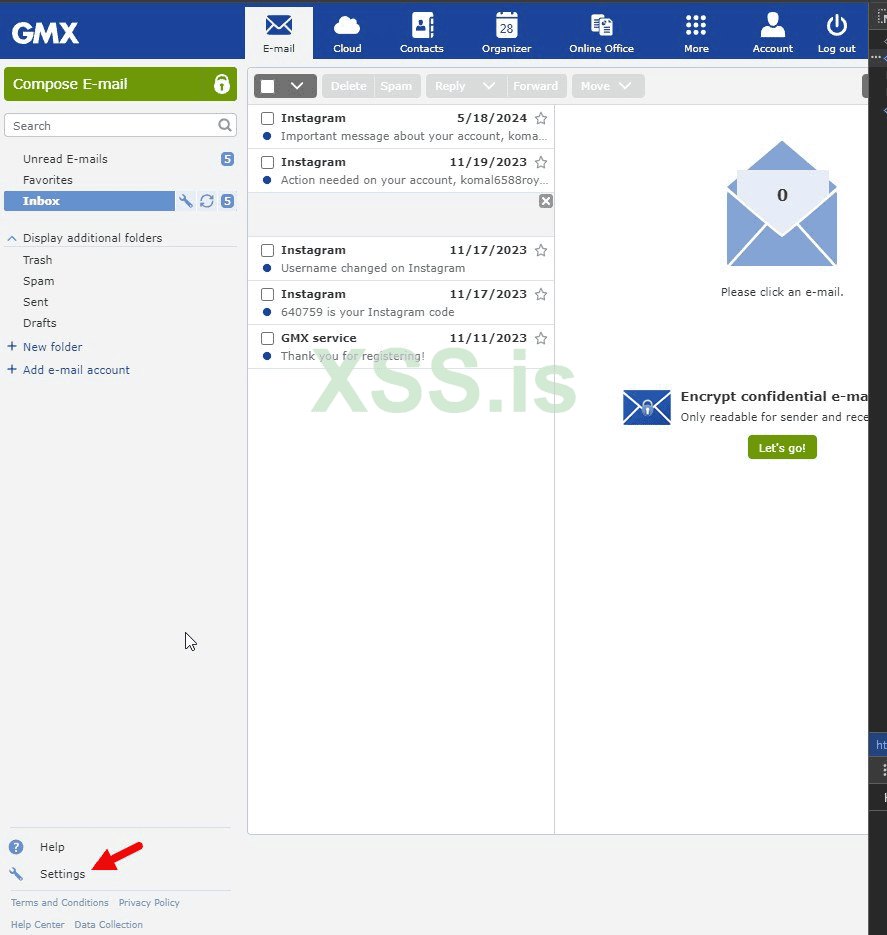
Task: Open the Sent folder
Action: pos(36,302)
